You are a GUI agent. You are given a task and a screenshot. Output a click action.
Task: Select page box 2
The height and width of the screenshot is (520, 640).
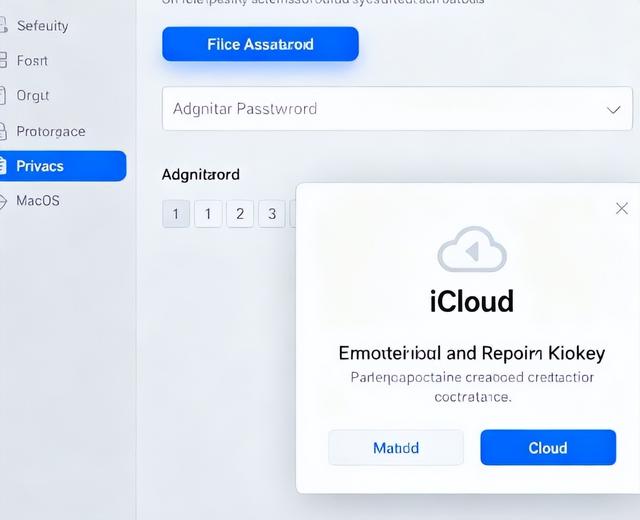[x=240, y=214]
